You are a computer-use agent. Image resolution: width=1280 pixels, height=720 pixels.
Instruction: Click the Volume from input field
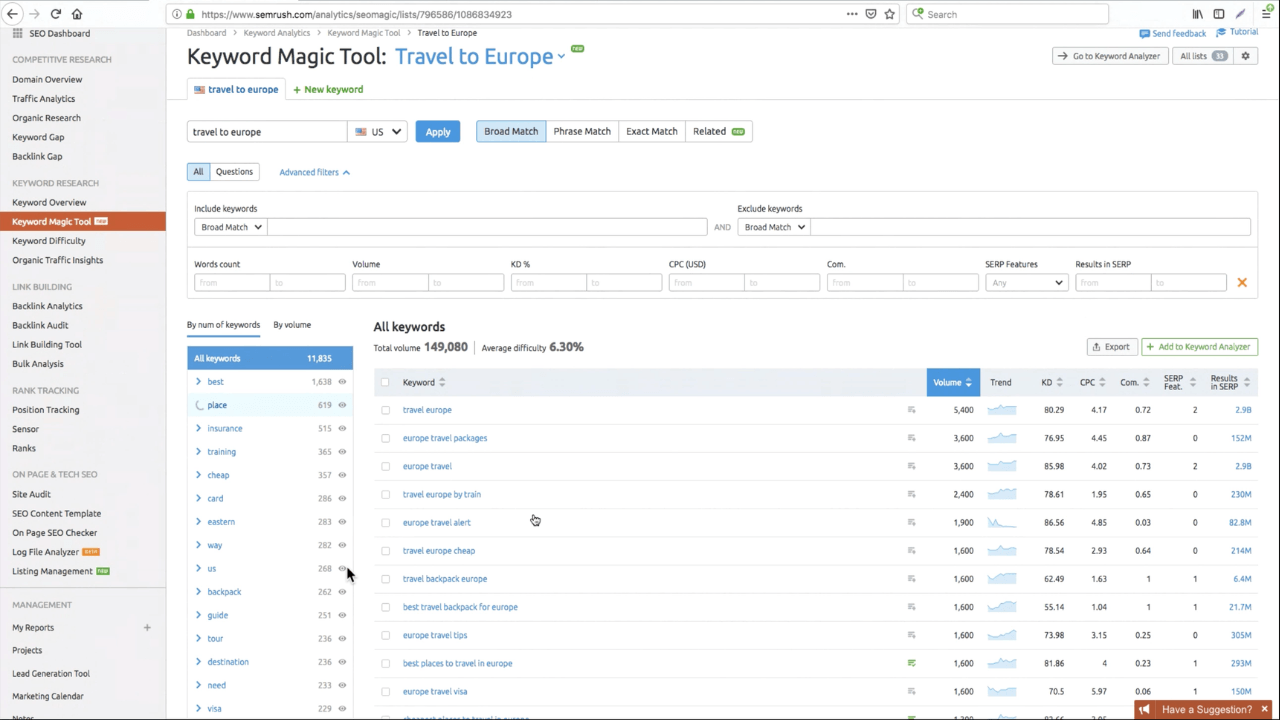(x=390, y=283)
